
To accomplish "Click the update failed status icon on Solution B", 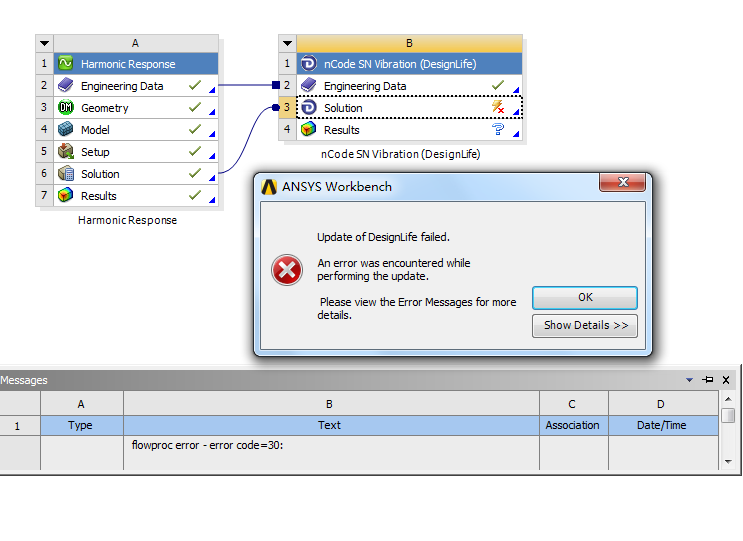I will (498, 107).
